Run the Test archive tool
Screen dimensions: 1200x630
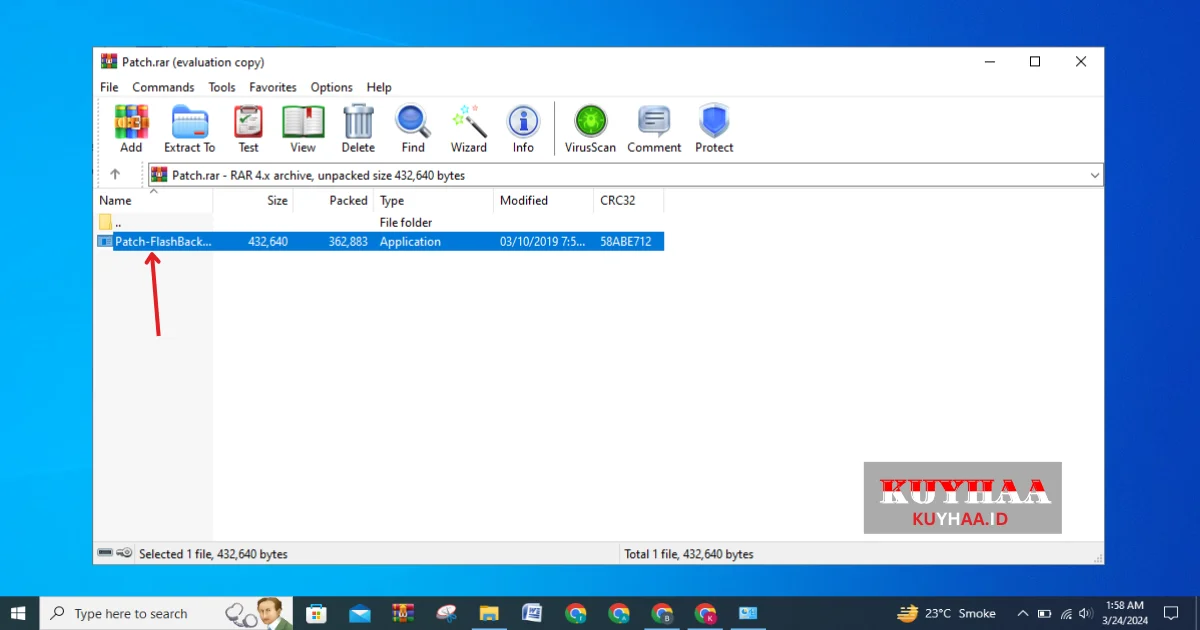click(248, 129)
